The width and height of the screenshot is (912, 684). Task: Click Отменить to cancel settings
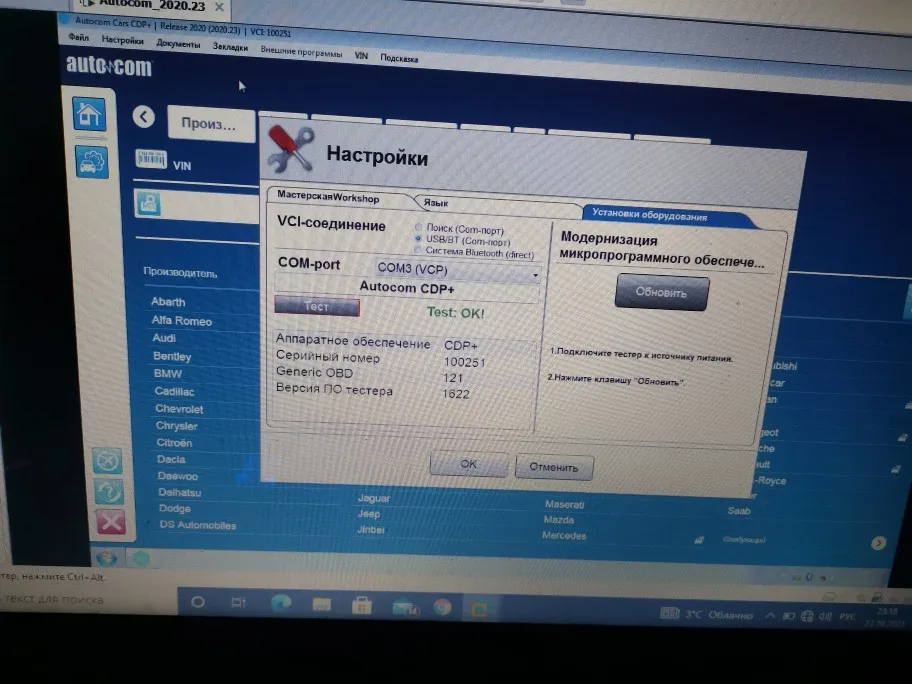click(x=554, y=467)
